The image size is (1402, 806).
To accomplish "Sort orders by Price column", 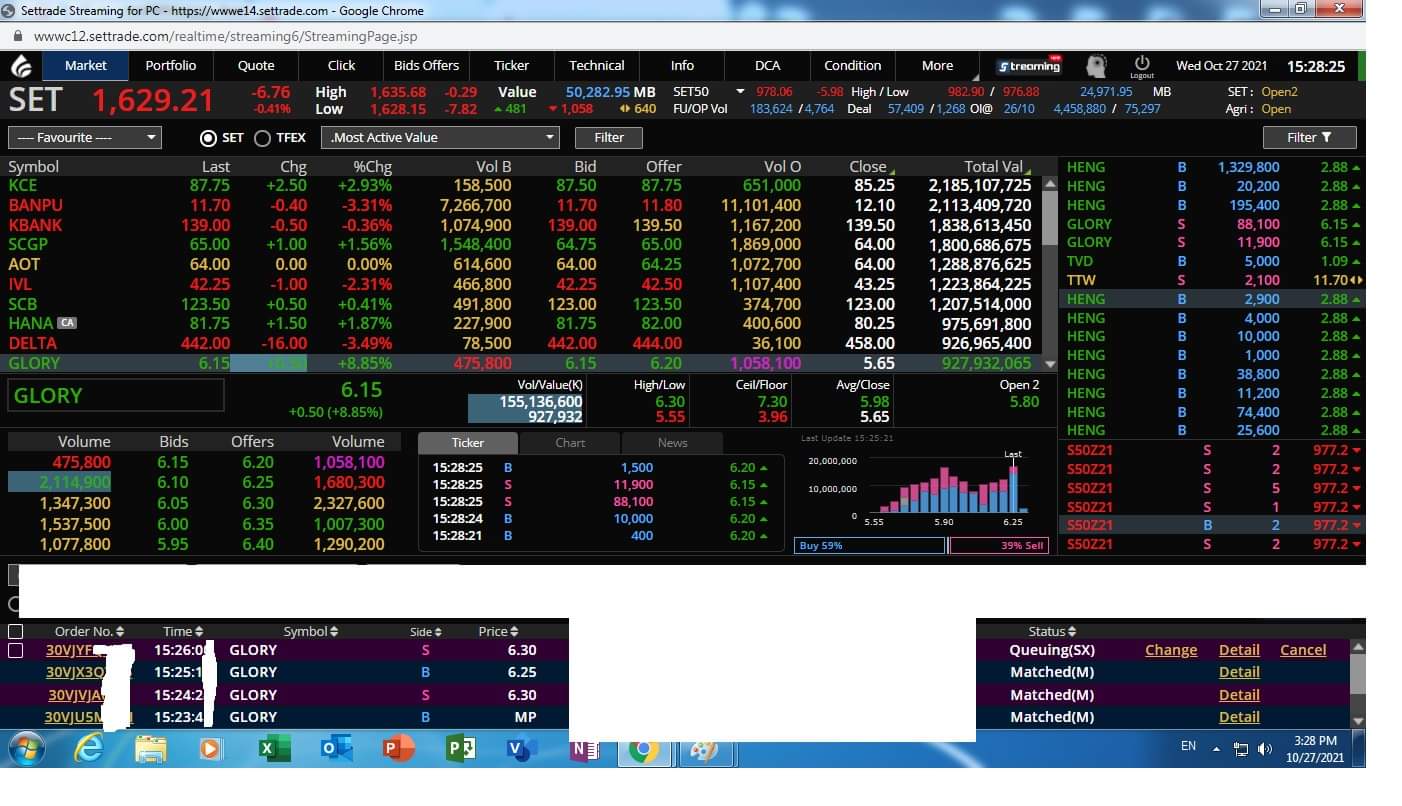I will (x=498, y=631).
